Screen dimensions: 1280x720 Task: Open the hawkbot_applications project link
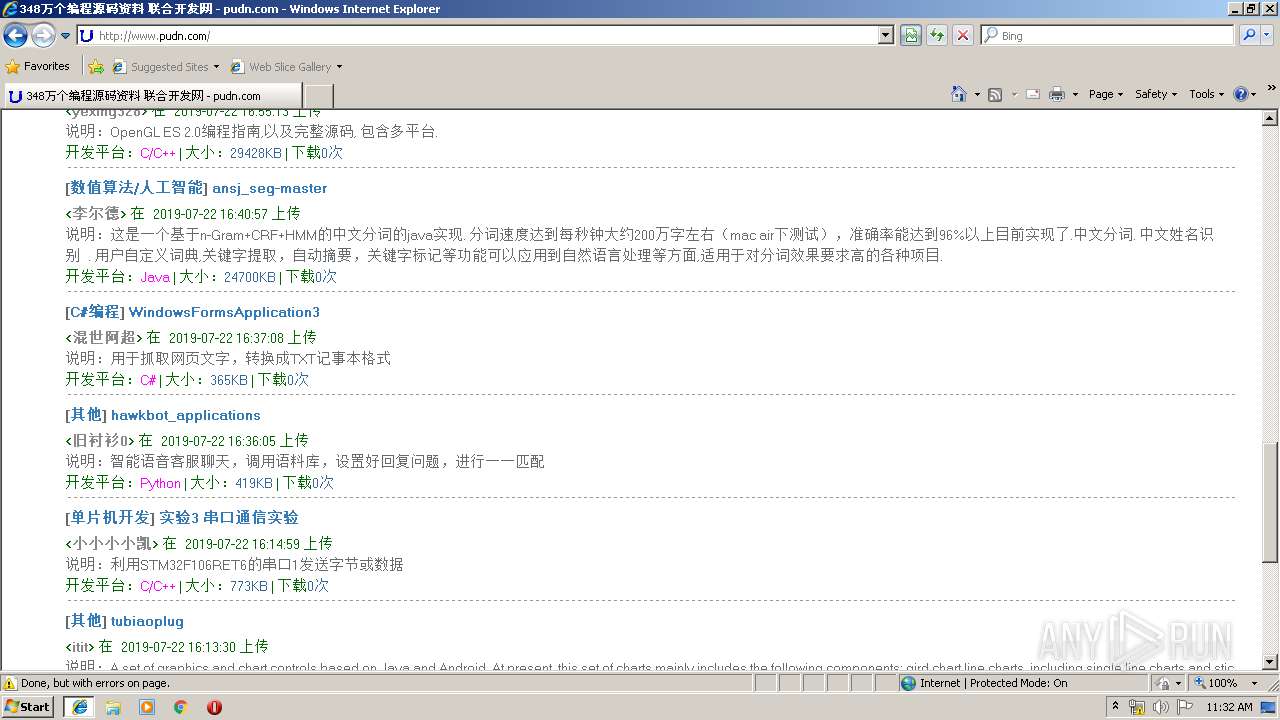[186, 415]
